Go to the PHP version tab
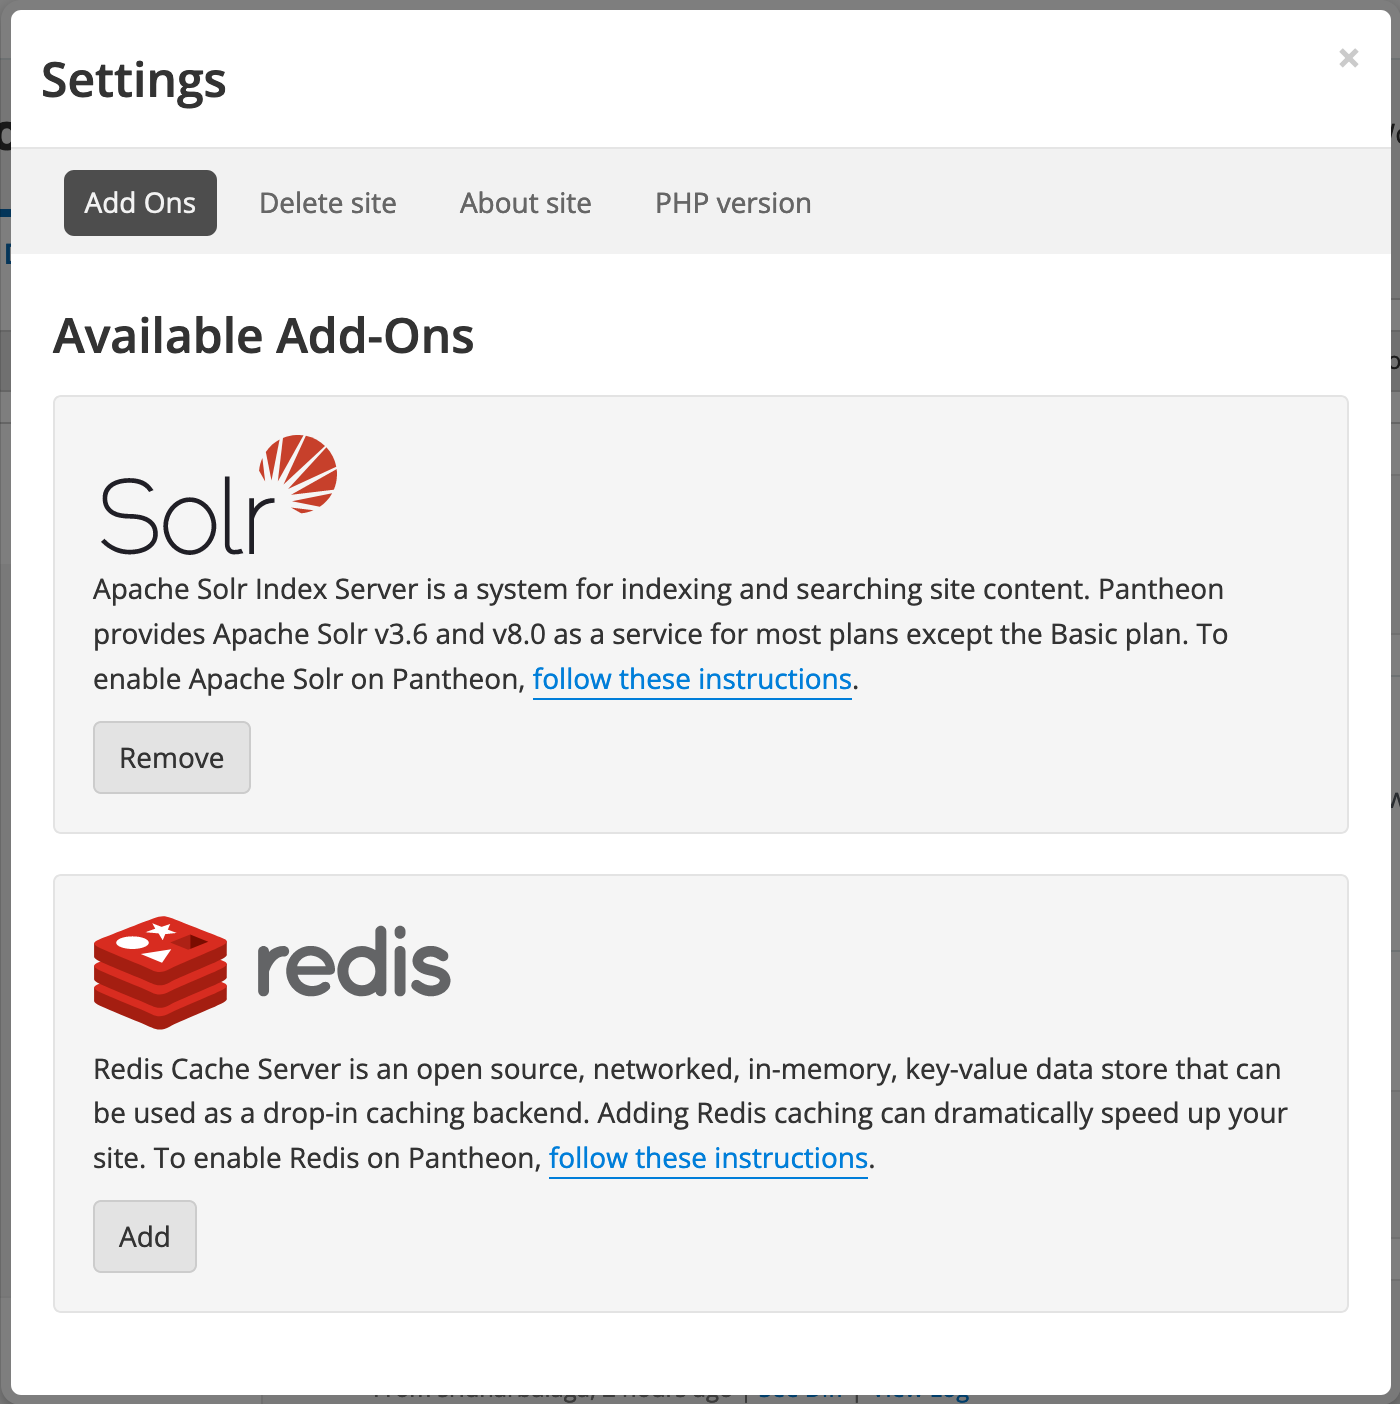Image resolution: width=1400 pixels, height=1404 pixels. (x=733, y=203)
